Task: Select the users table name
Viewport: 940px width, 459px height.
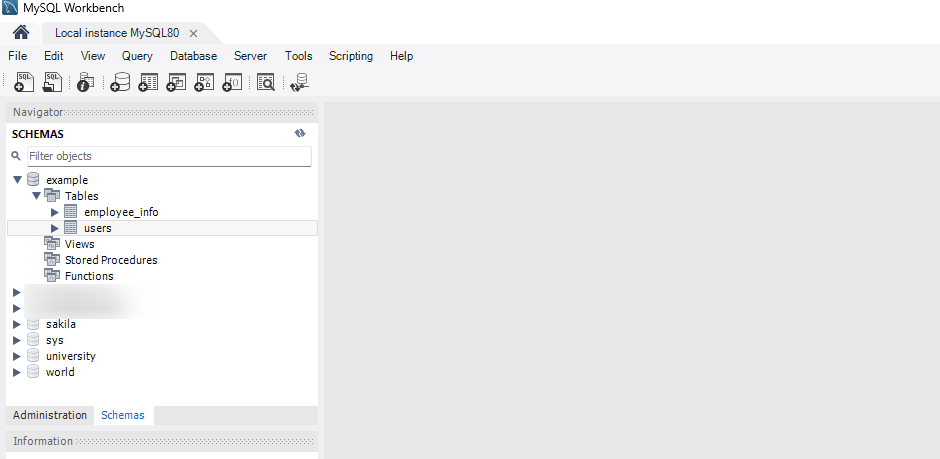Action: (x=98, y=228)
